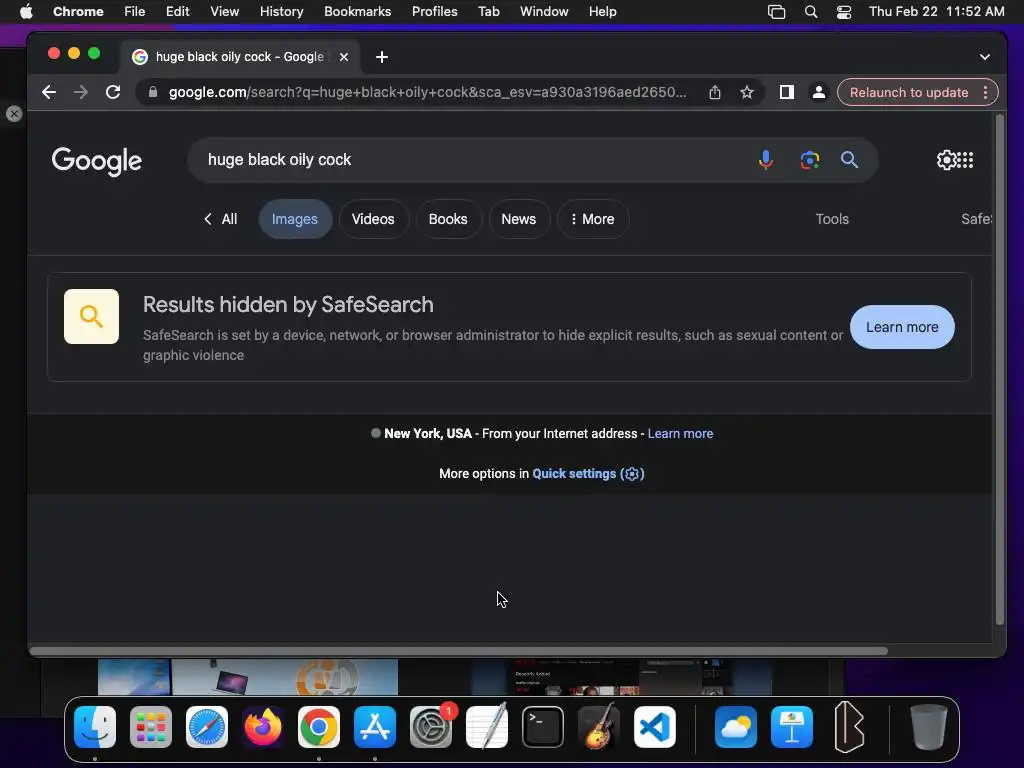Open Chrome side panel icon
This screenshot has height=768, width=1024.
coord(787,92)
